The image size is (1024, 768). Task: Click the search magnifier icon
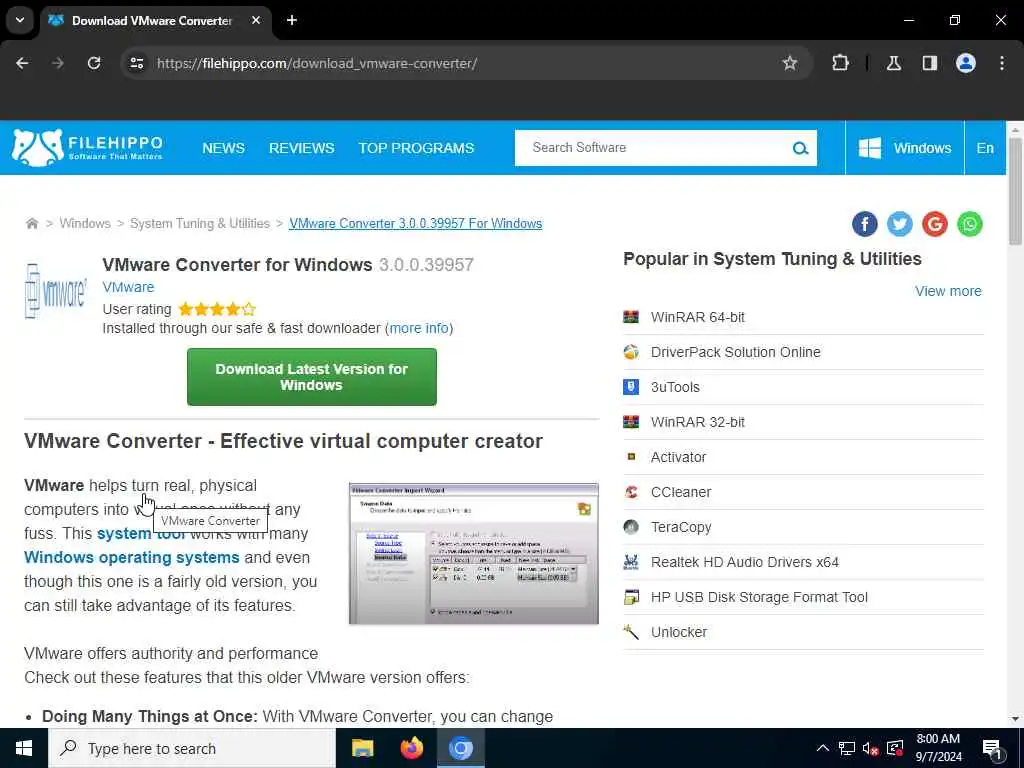tap(800, 148)
